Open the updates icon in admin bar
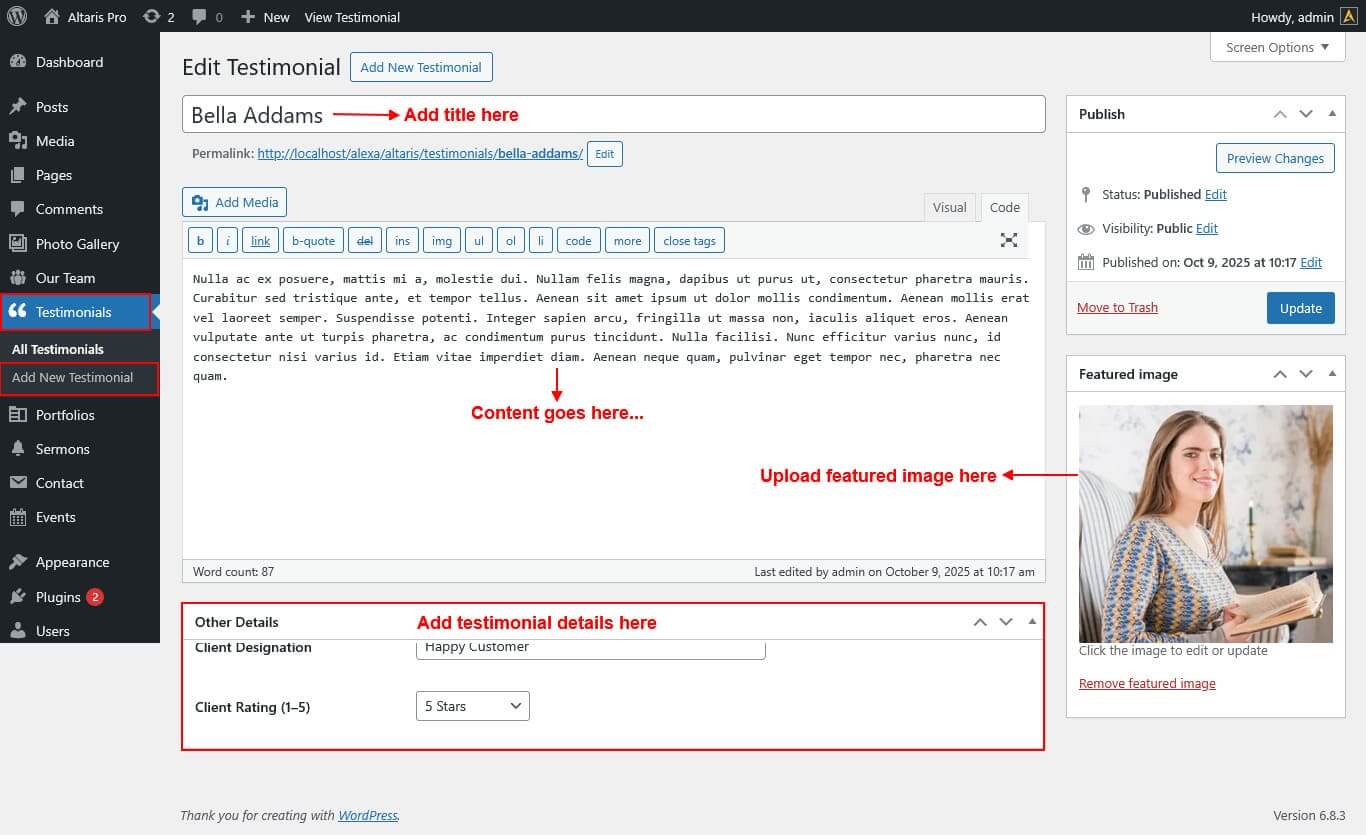The width and height of the screenshot is (1366, 835). pos(151,17)
